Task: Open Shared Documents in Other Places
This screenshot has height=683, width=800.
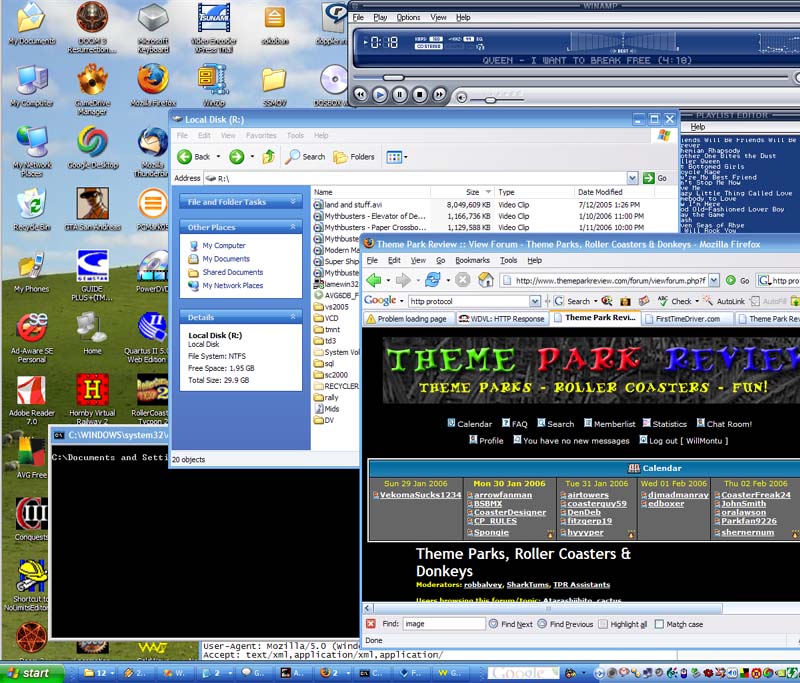Action: tap(233, 272)
